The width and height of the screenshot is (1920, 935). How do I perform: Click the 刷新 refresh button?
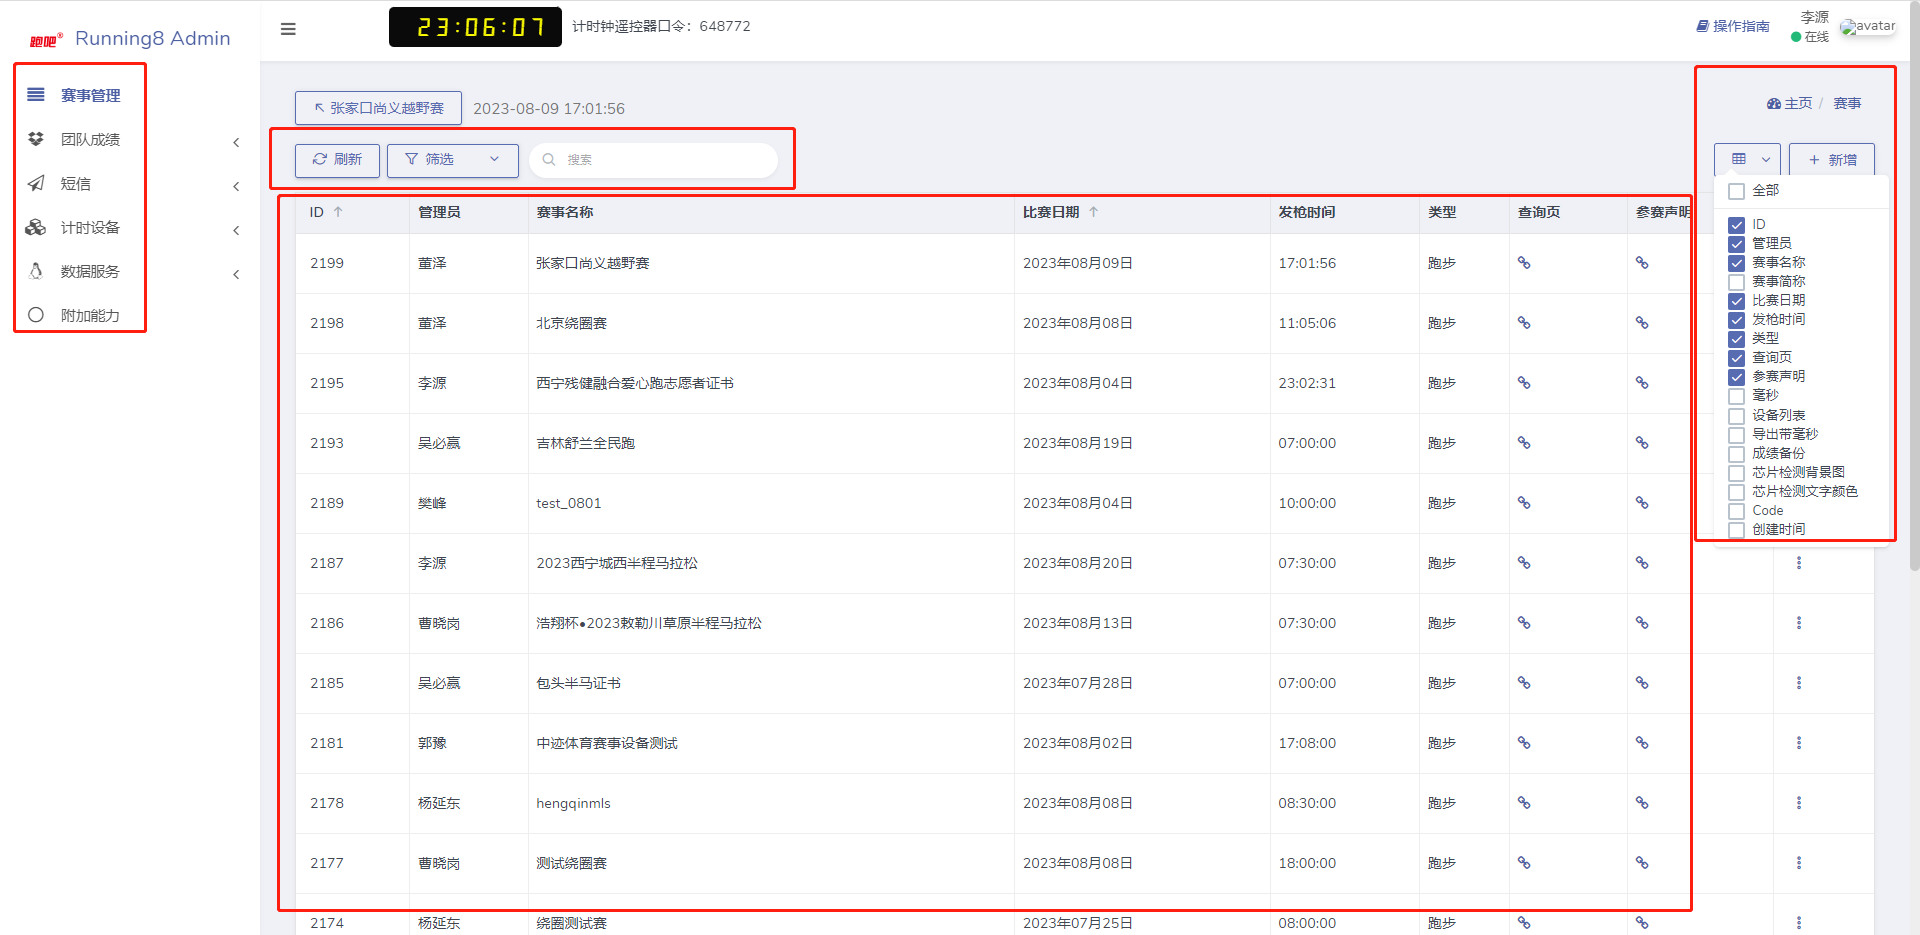click(337, 160)
